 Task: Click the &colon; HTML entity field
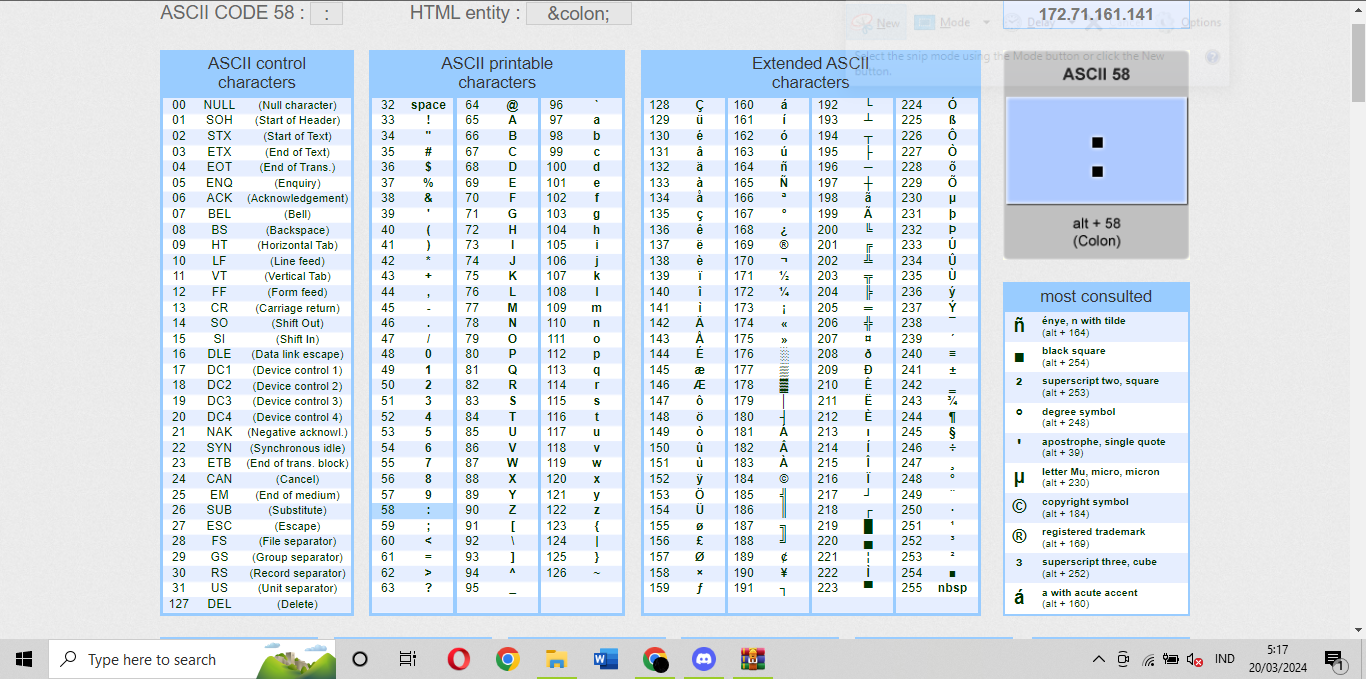tap(578, 13)
